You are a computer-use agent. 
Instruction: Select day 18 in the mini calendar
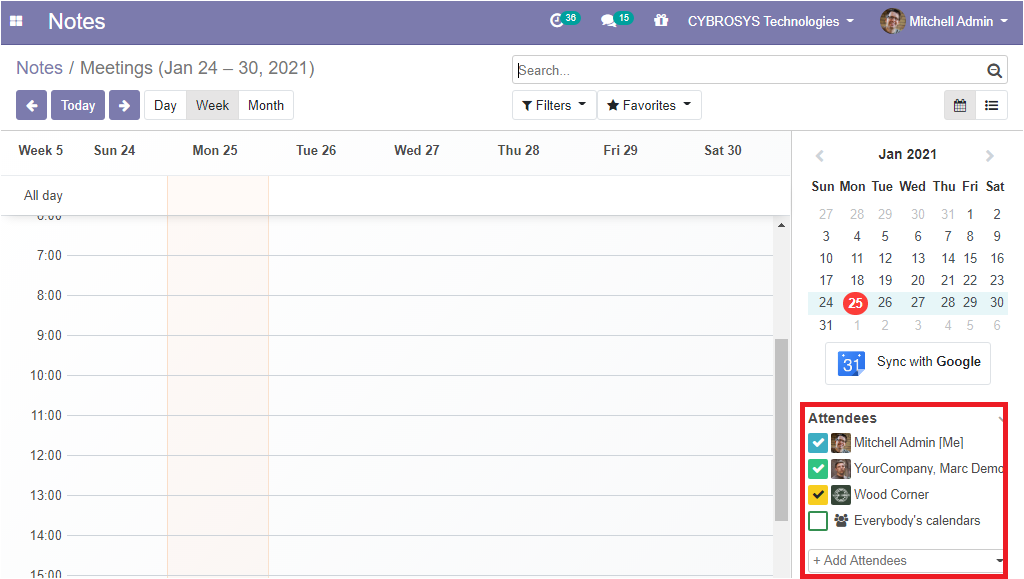point(857,281)
